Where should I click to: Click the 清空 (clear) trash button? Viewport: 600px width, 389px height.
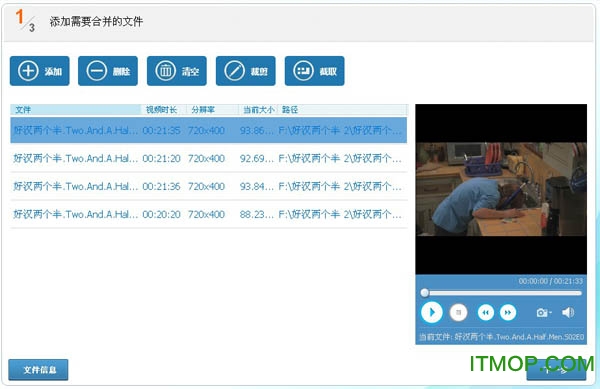(177, 71)
